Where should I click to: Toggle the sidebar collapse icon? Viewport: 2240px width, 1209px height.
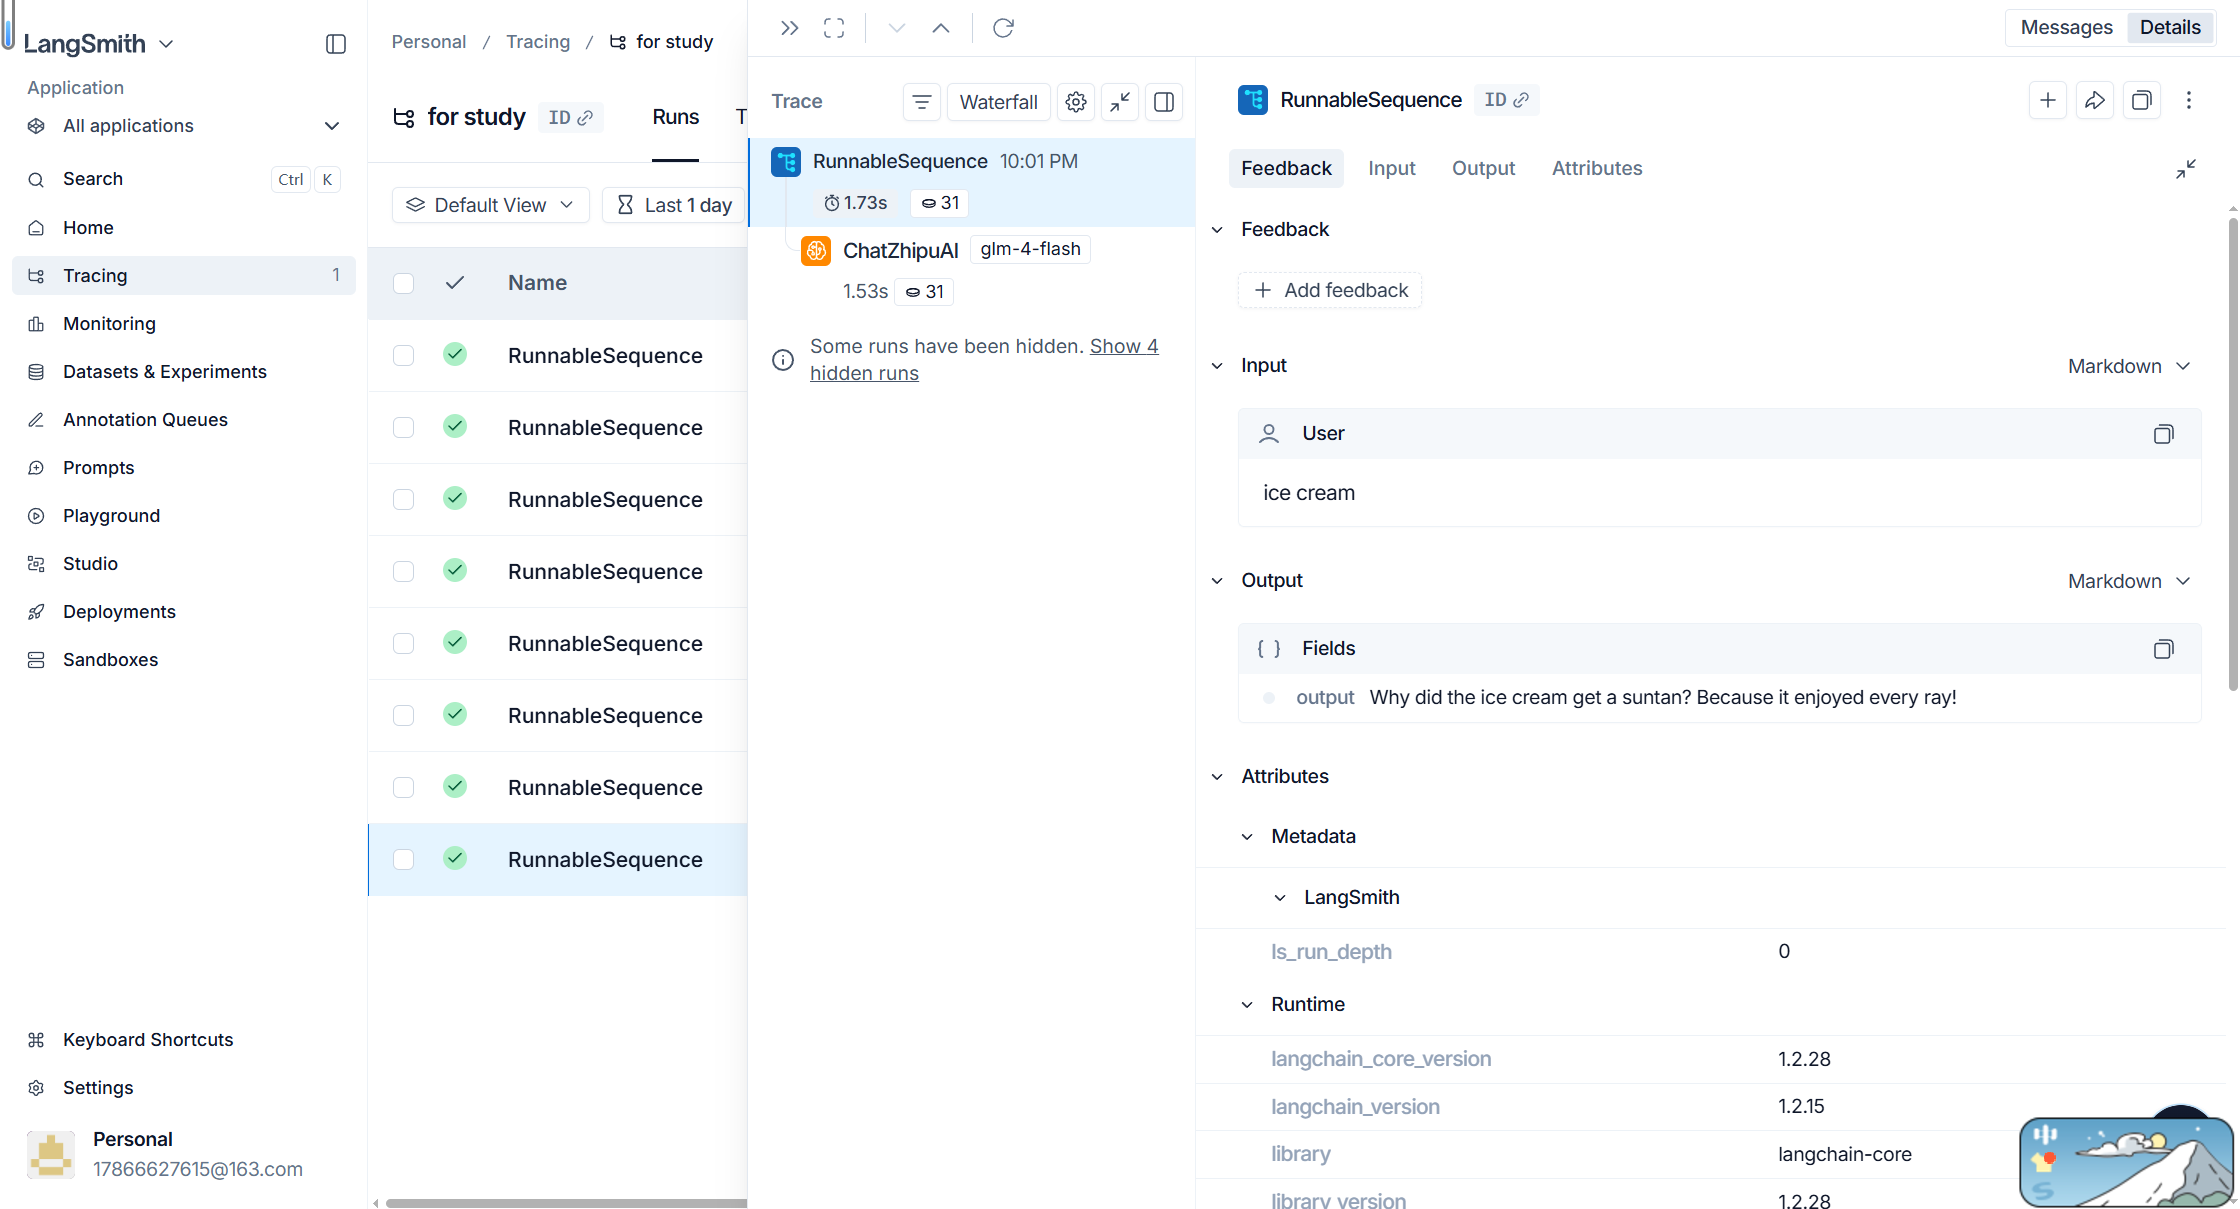point(336,44)
